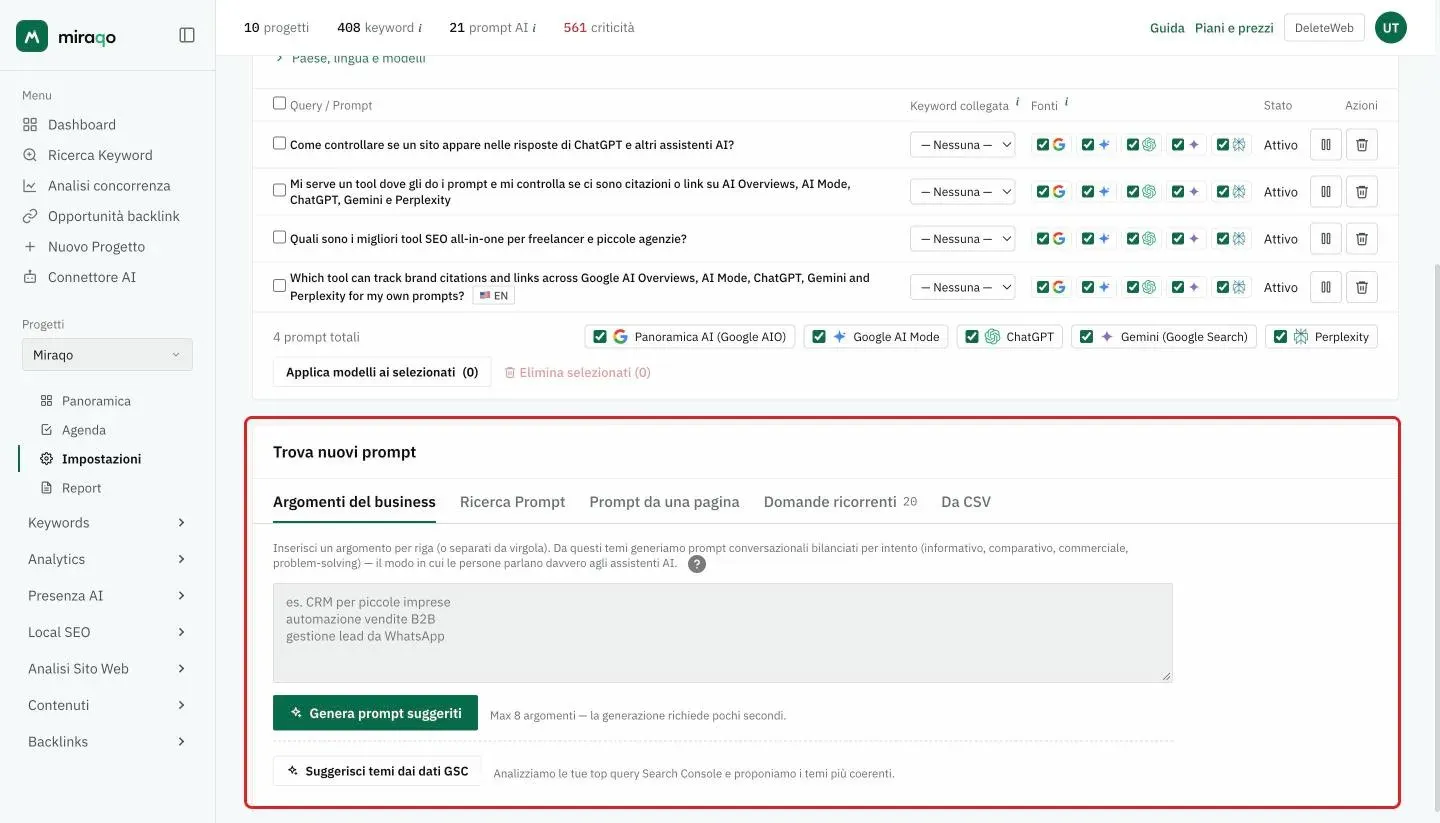Delete the 'Quali sono i migliori tool' prompt
This screenshot has width=1440, height=823.
(1362, 239)
